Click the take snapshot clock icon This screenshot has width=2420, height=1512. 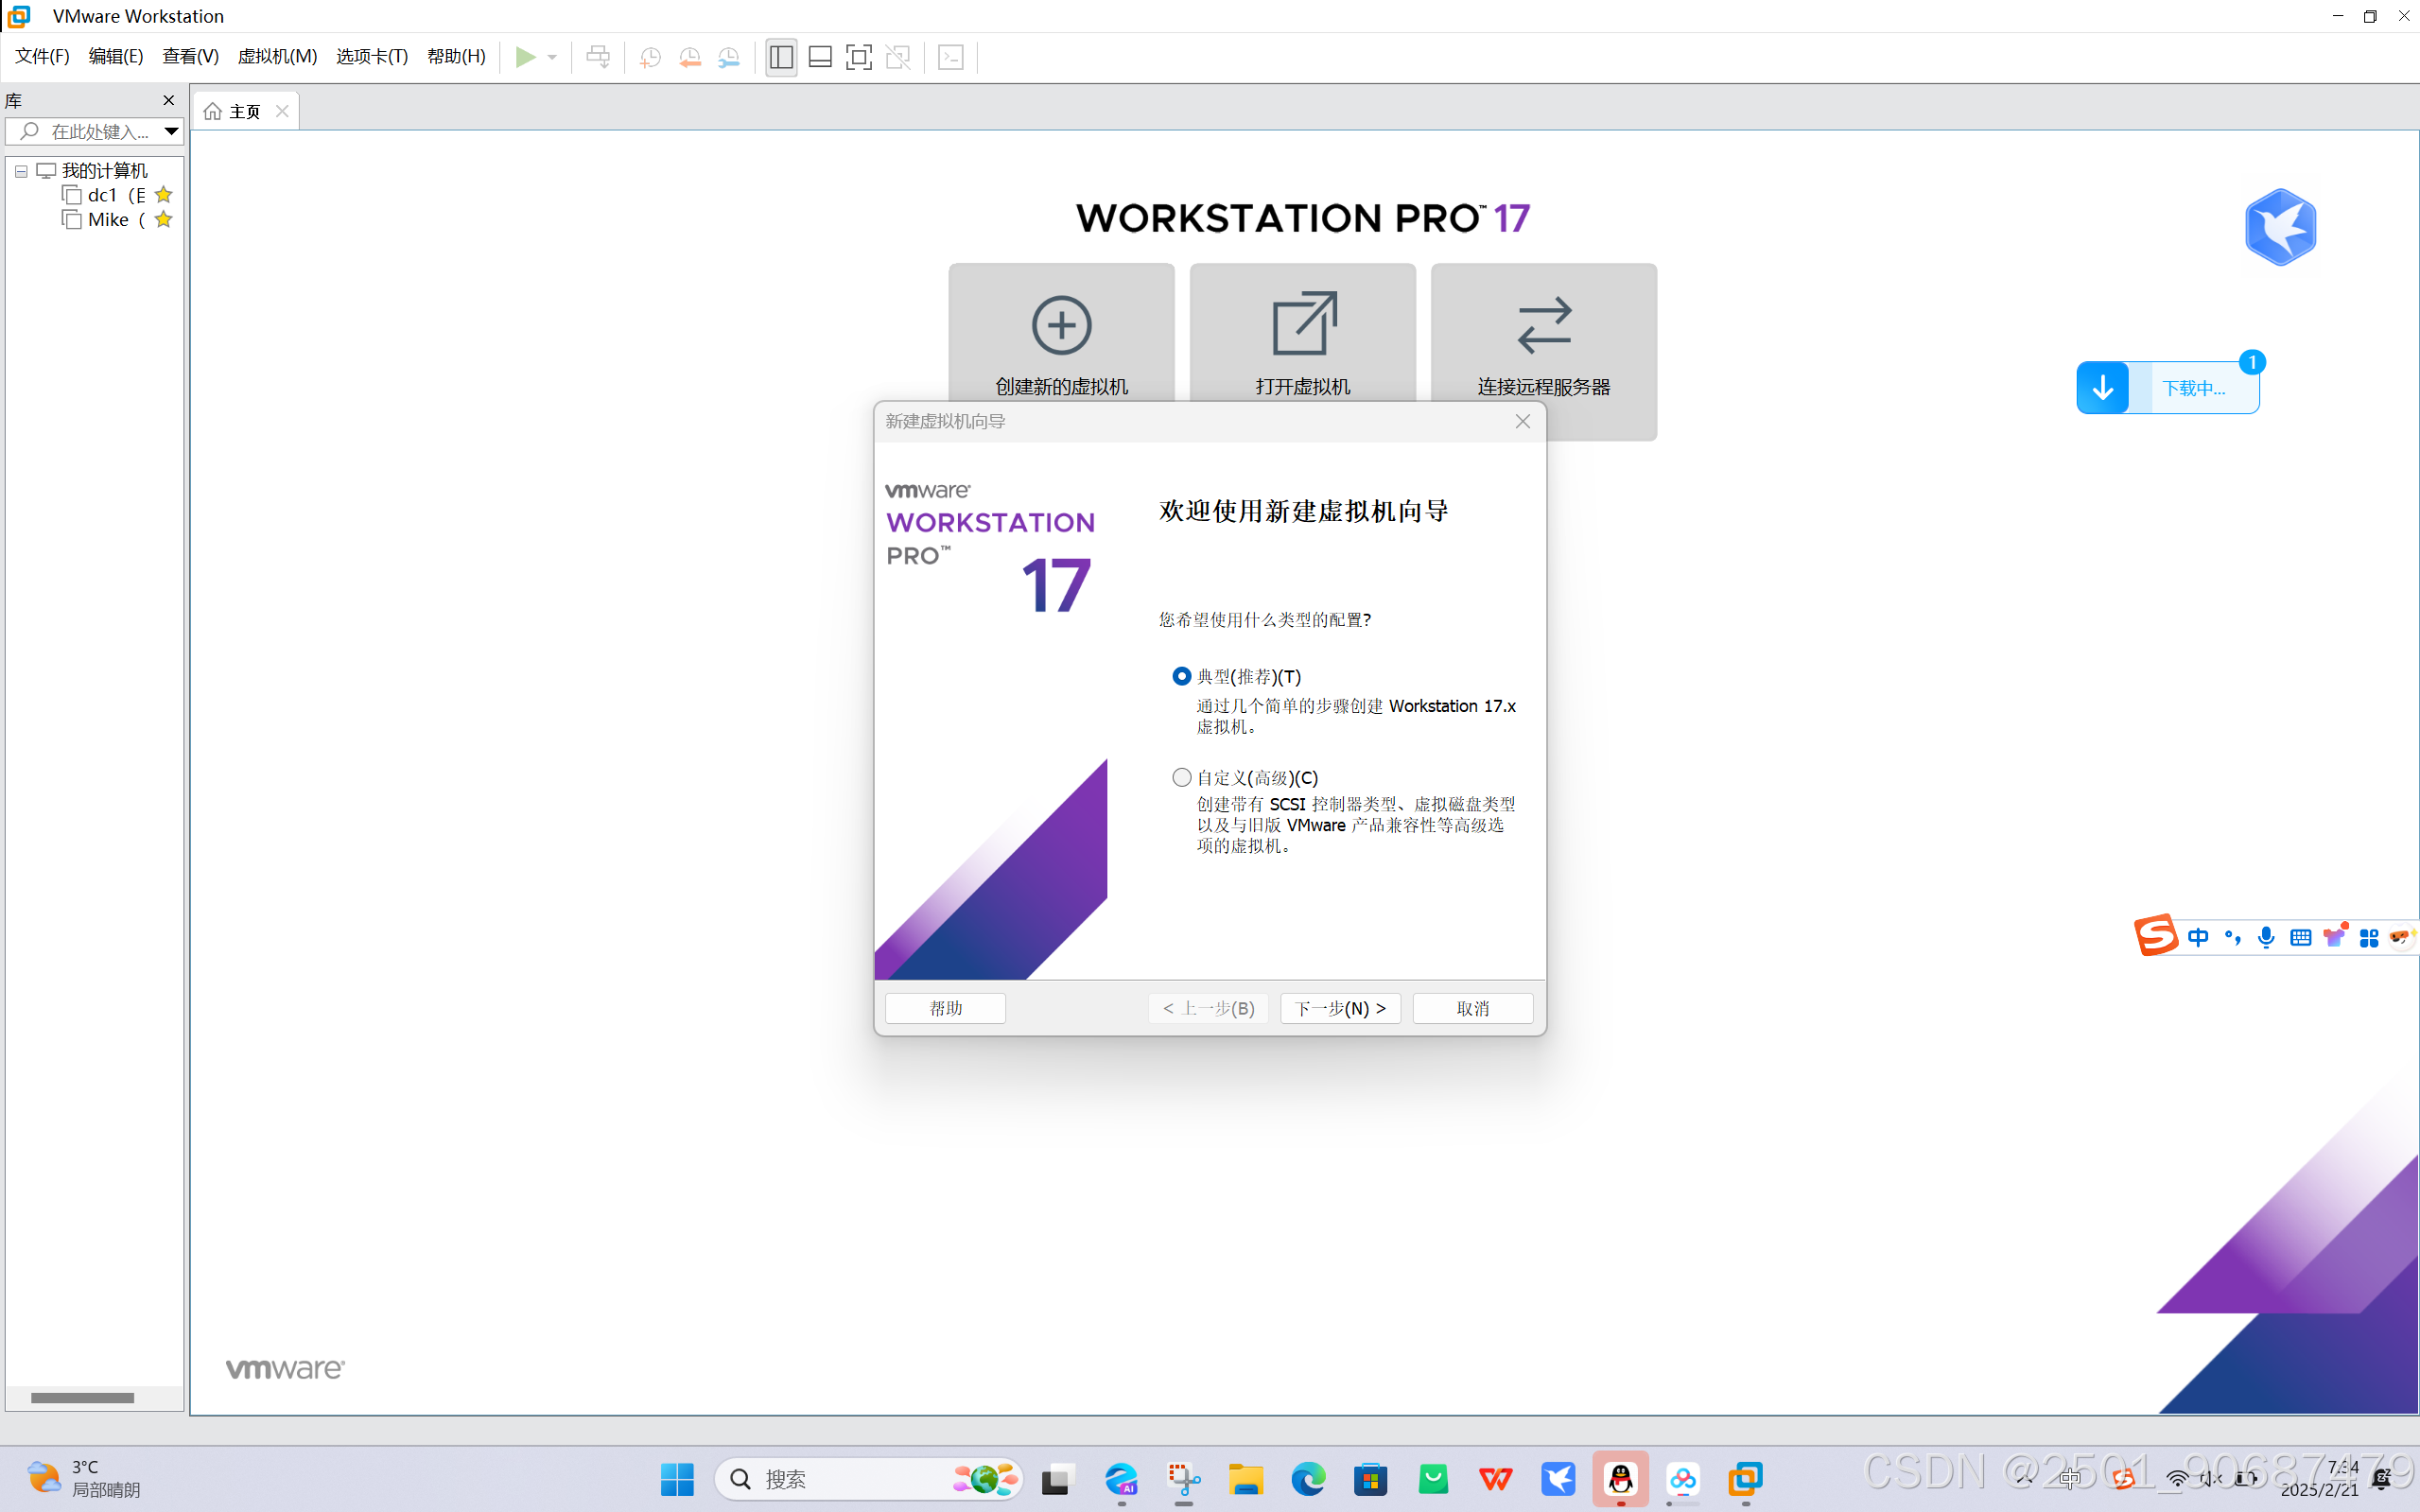tap(650, 57)
